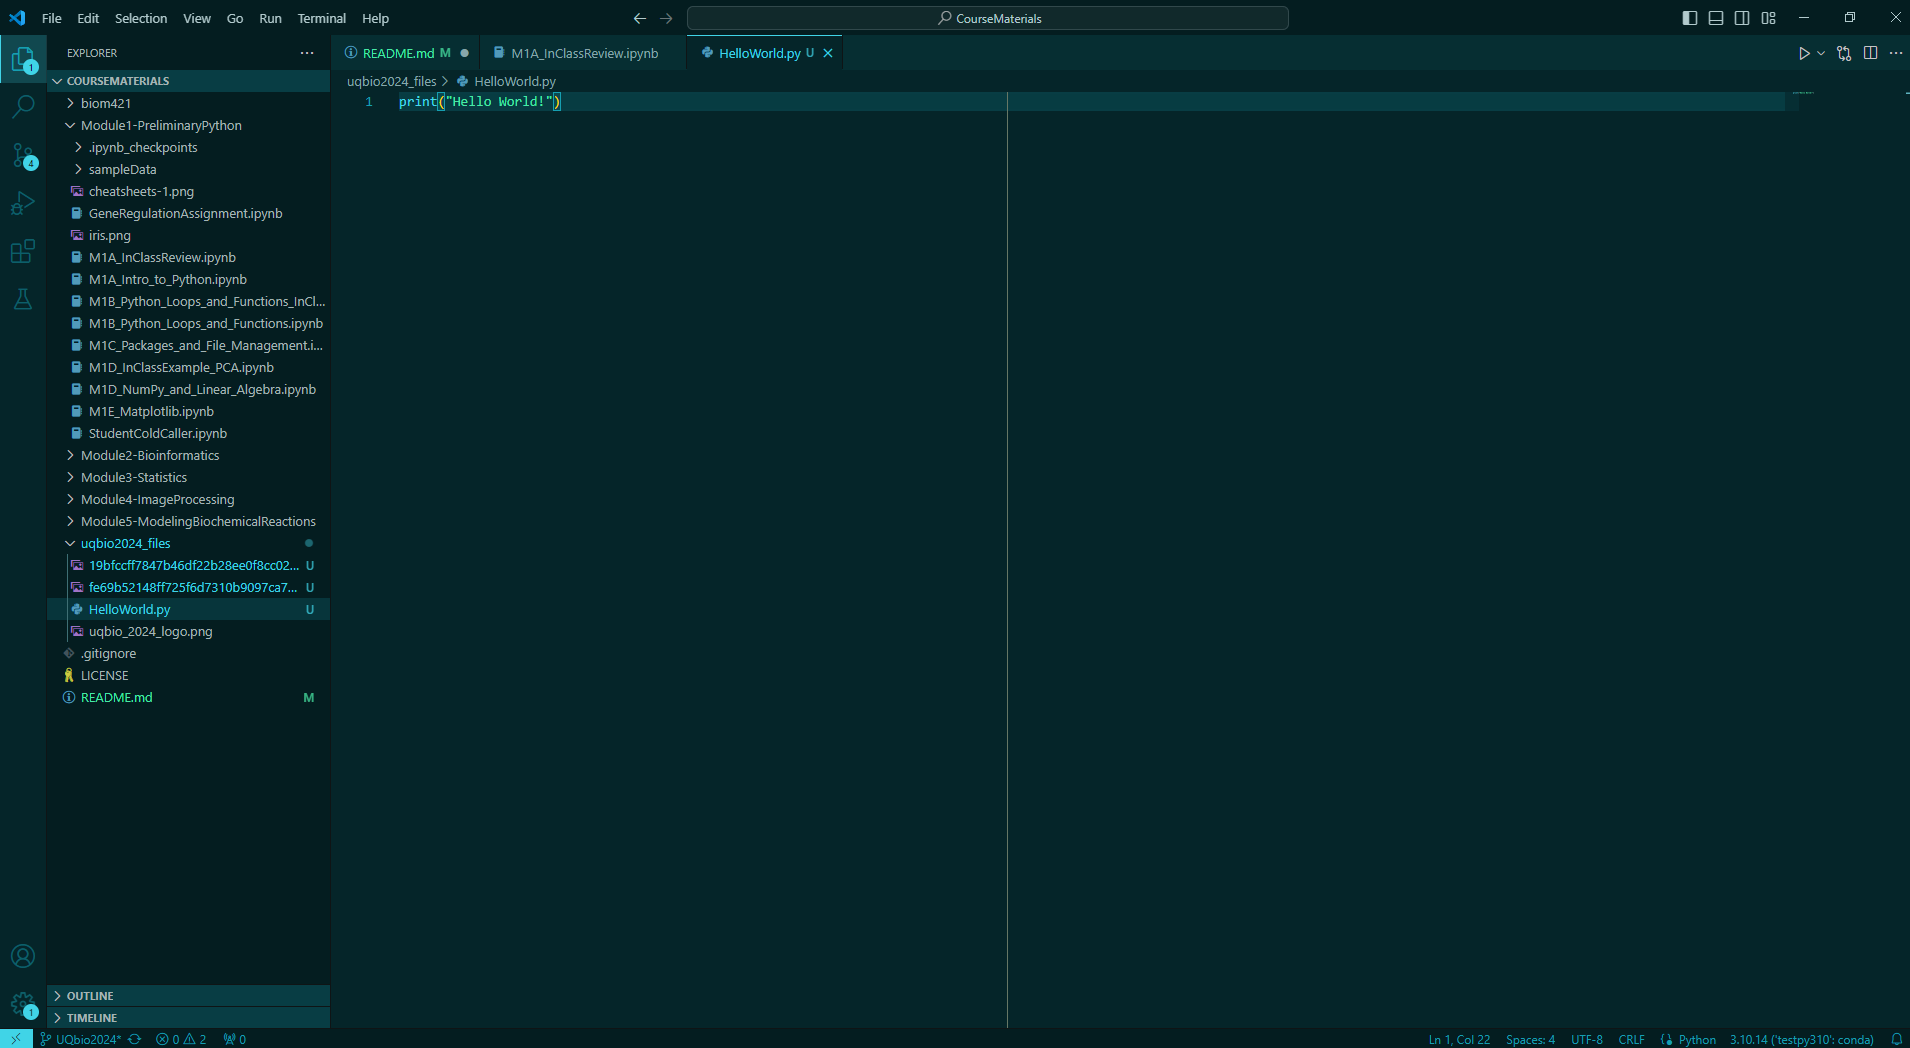1910x1048 pixels.
Task: Open the Edit menu
Action: [x=88, y=18]
